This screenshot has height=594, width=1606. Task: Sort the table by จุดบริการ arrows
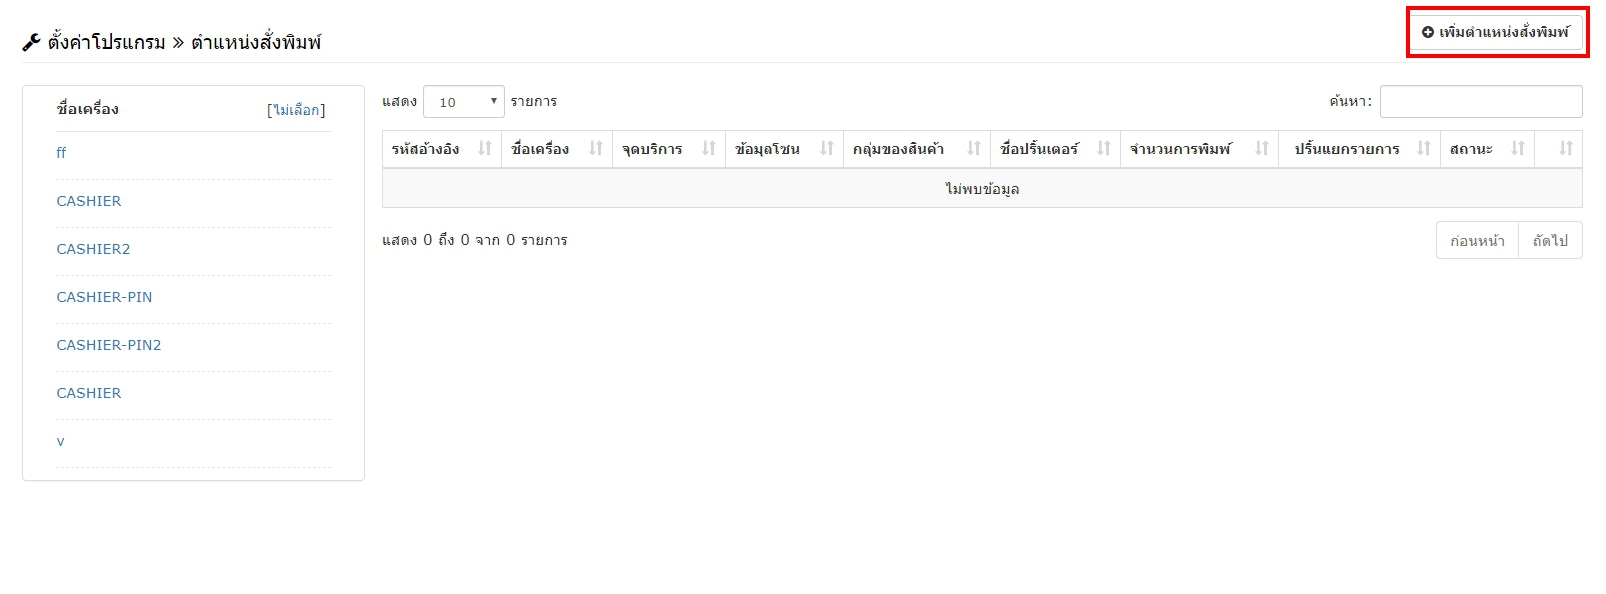point(709,149)
